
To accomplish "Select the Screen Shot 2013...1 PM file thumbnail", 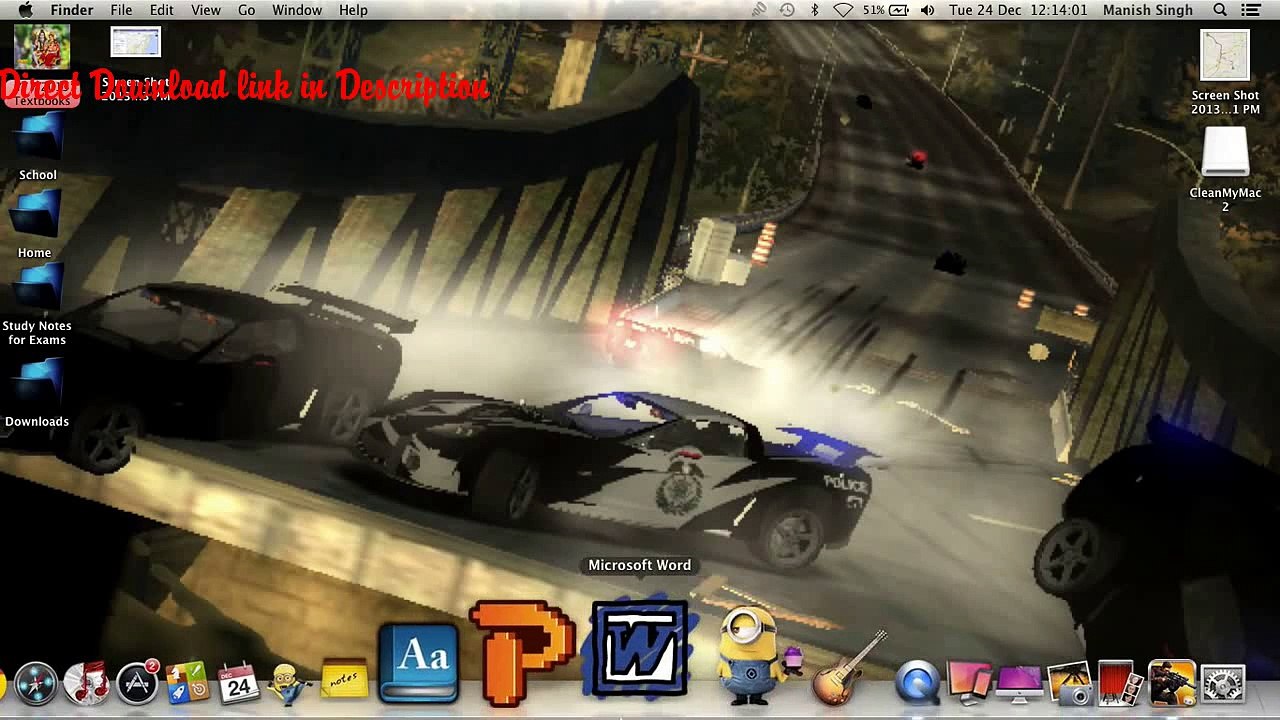I will tap(1225, 55).
